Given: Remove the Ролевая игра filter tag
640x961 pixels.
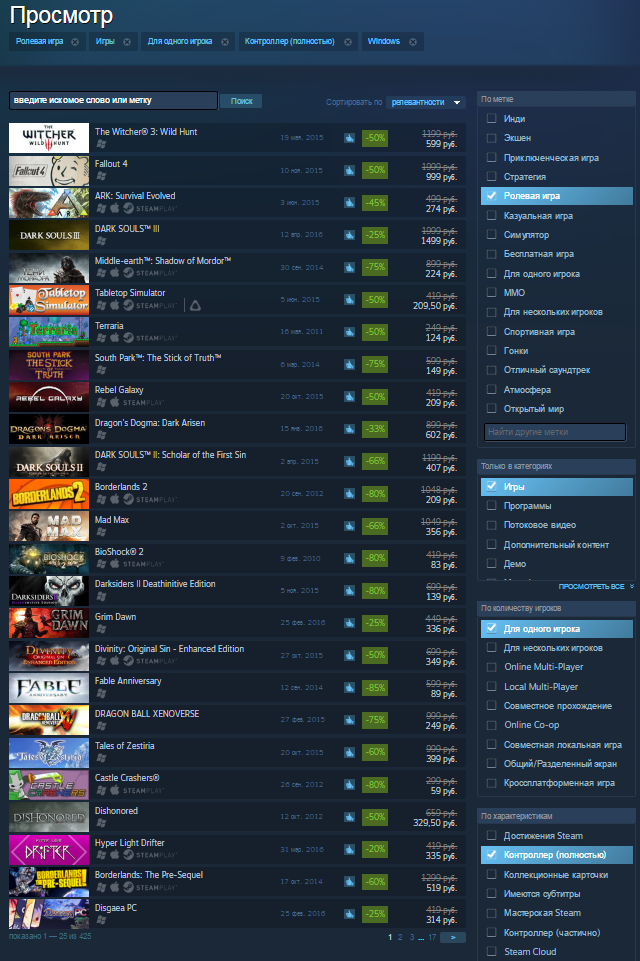Looking at the screenshot, I should tap(75, 42).
